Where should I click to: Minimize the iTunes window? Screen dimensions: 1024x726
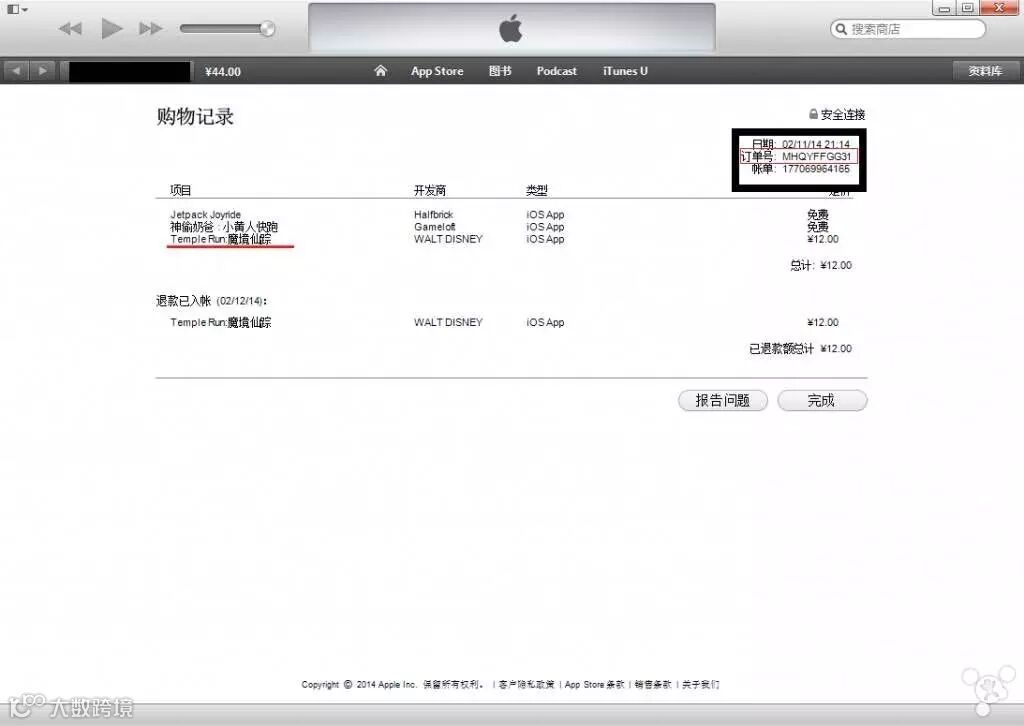pos(944,8)
